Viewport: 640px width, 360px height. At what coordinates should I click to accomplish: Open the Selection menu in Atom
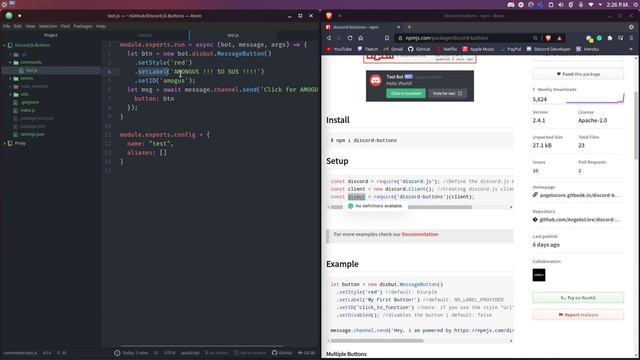tap(48, 26)
